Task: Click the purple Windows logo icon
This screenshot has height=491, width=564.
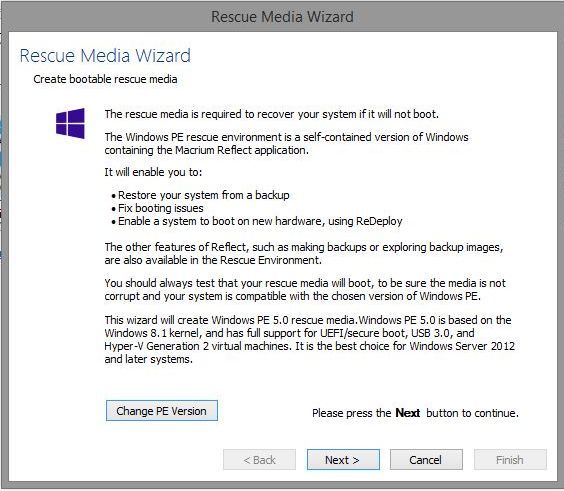Action: [x=70, y=123]
